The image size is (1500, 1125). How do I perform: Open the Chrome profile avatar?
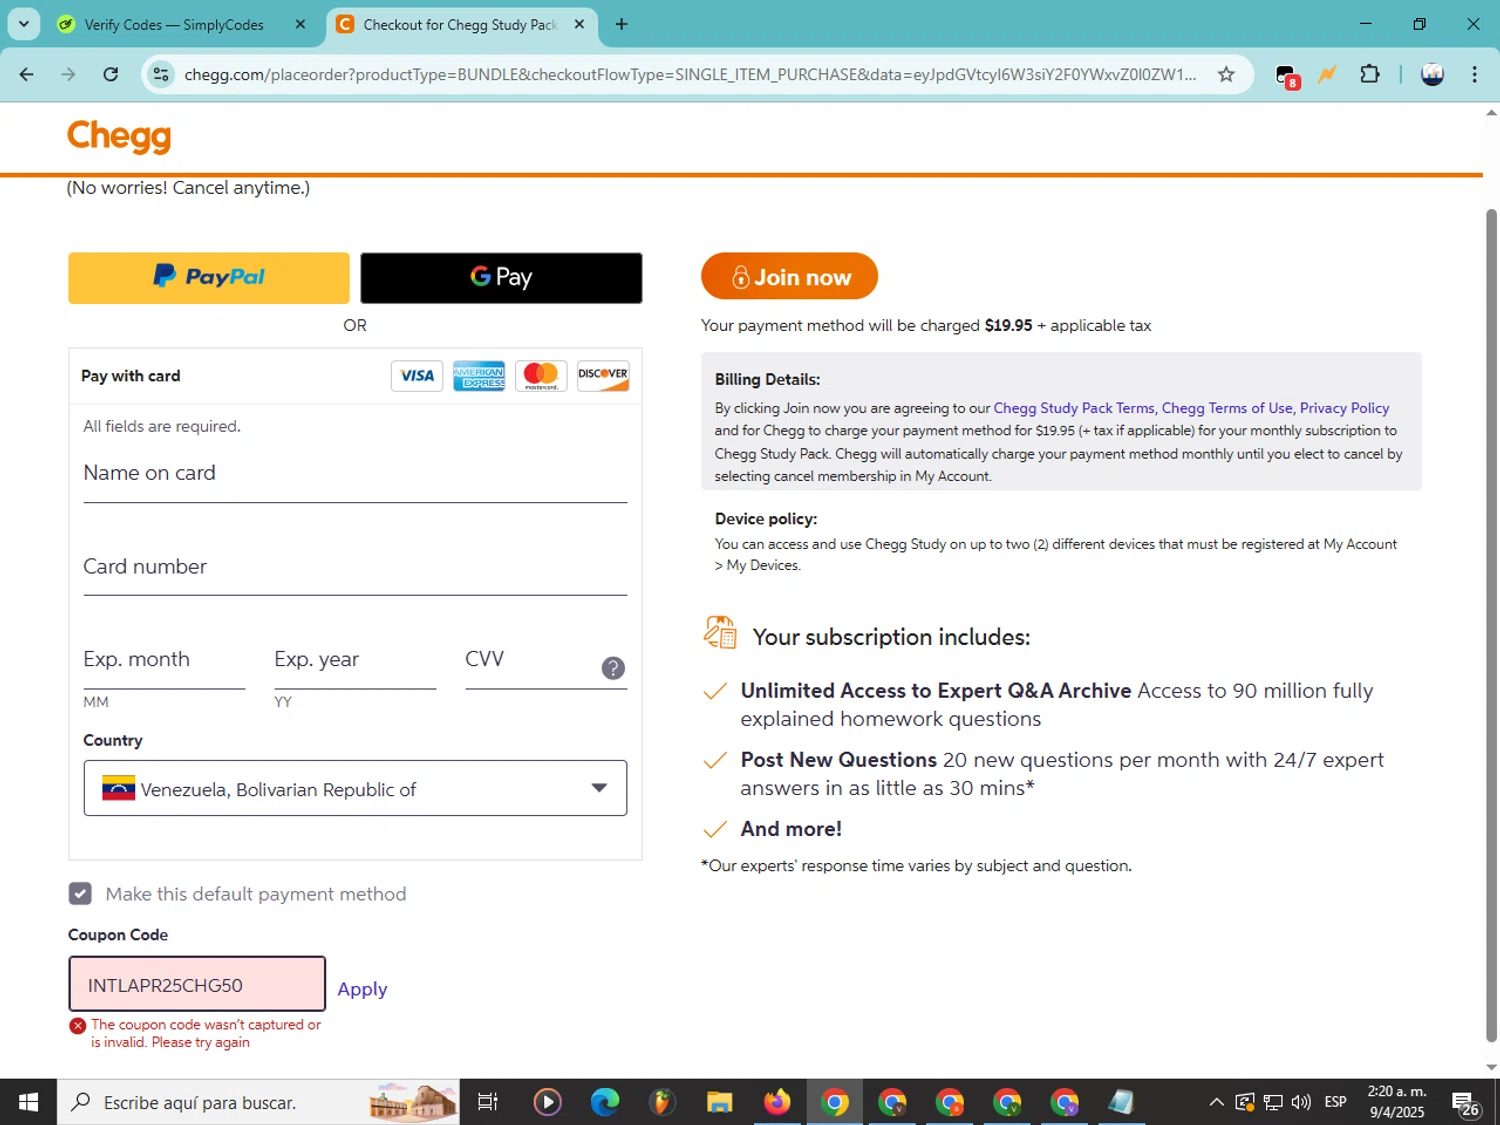[1432, 74]
